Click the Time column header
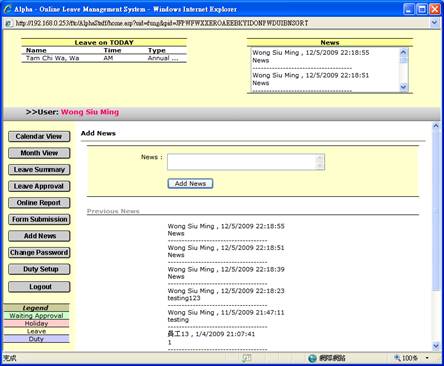This screenshot has width=444, height=366. [x=112, y=50]
